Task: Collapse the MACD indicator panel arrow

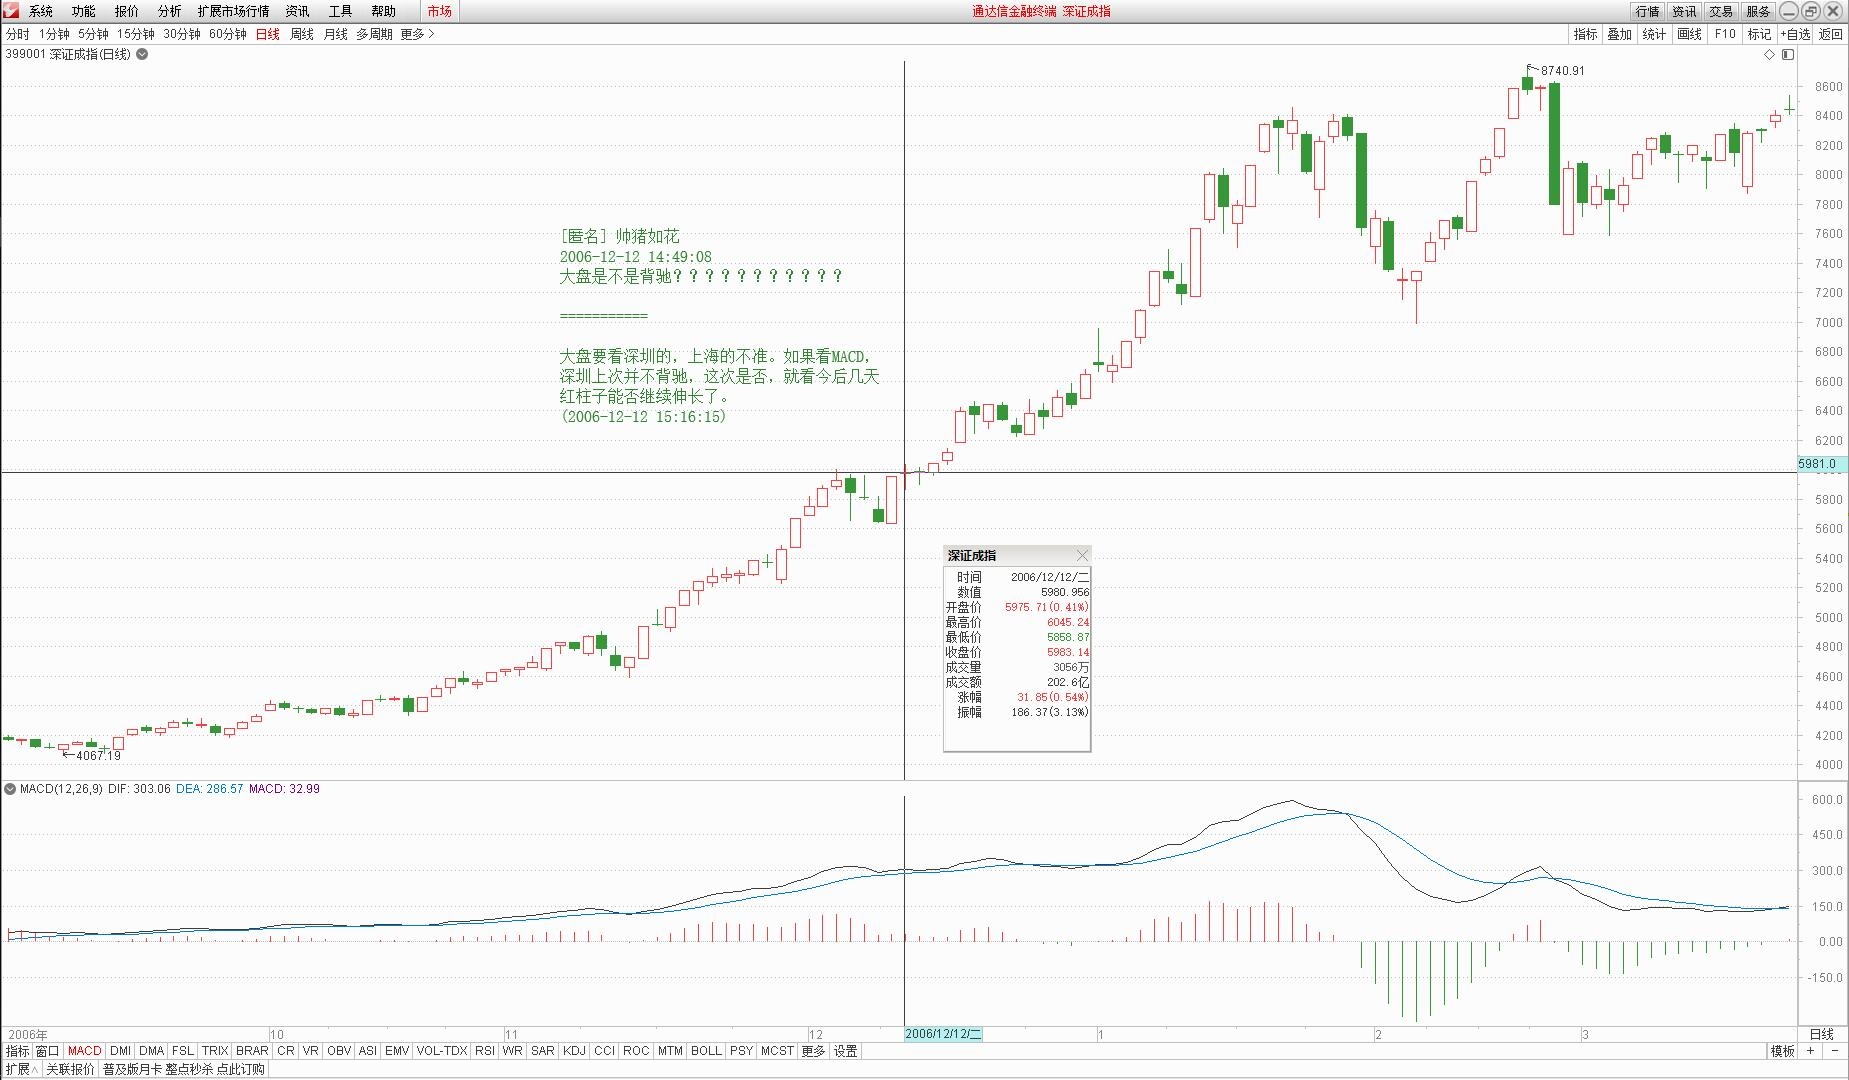Action: [12, 789]
